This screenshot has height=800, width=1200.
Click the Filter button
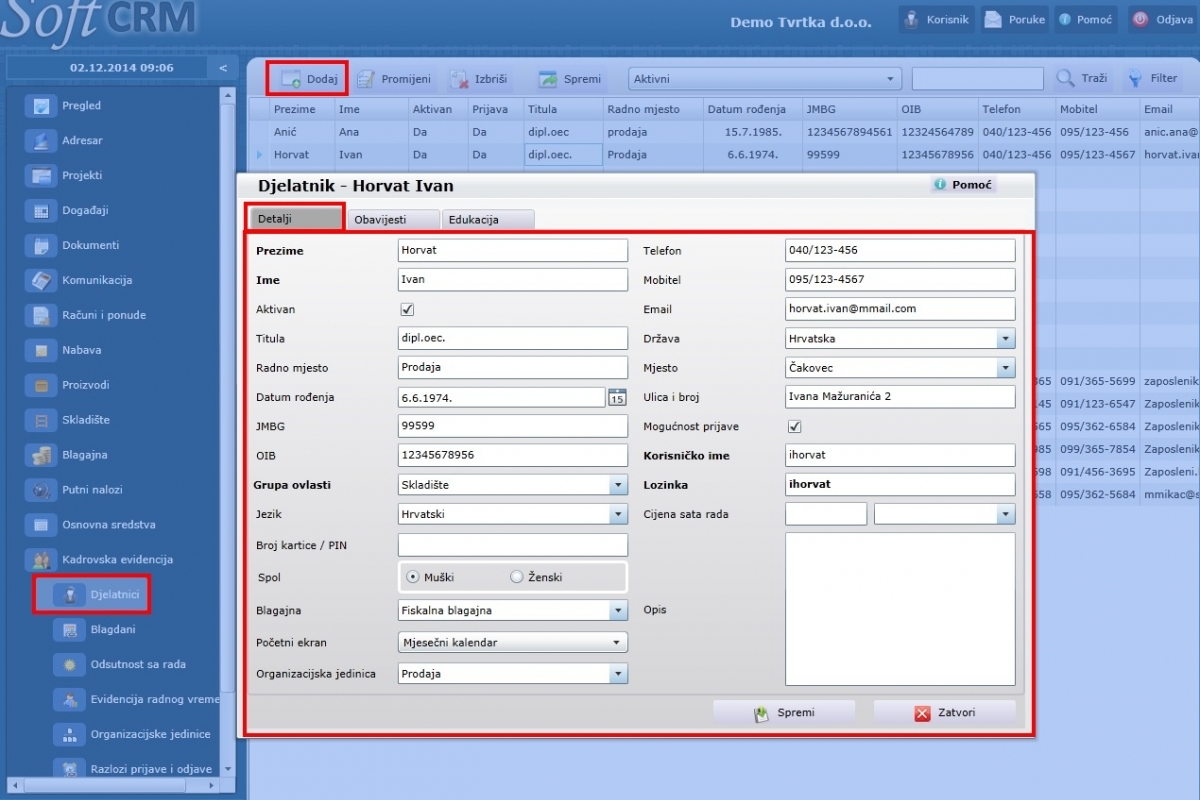click(x=1152, y=78)
